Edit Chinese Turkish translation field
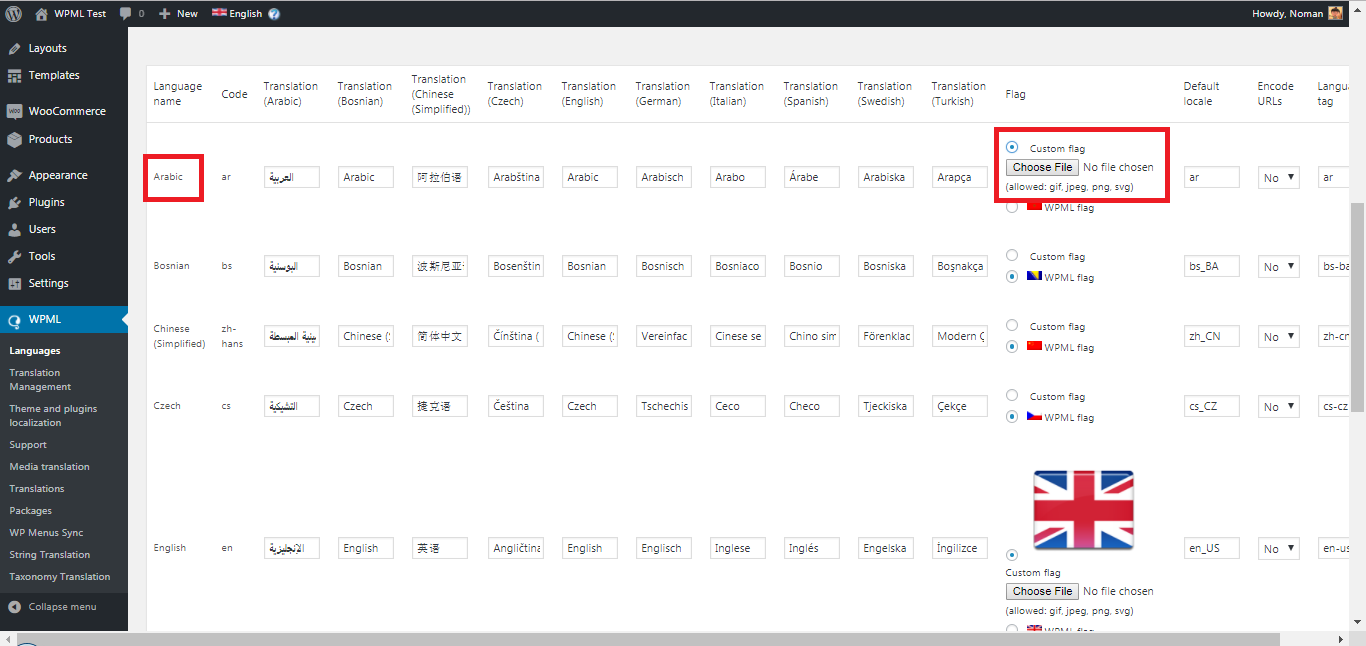Image resolution: width=1366 pixels, height=646 pixels. coord(959,336)
